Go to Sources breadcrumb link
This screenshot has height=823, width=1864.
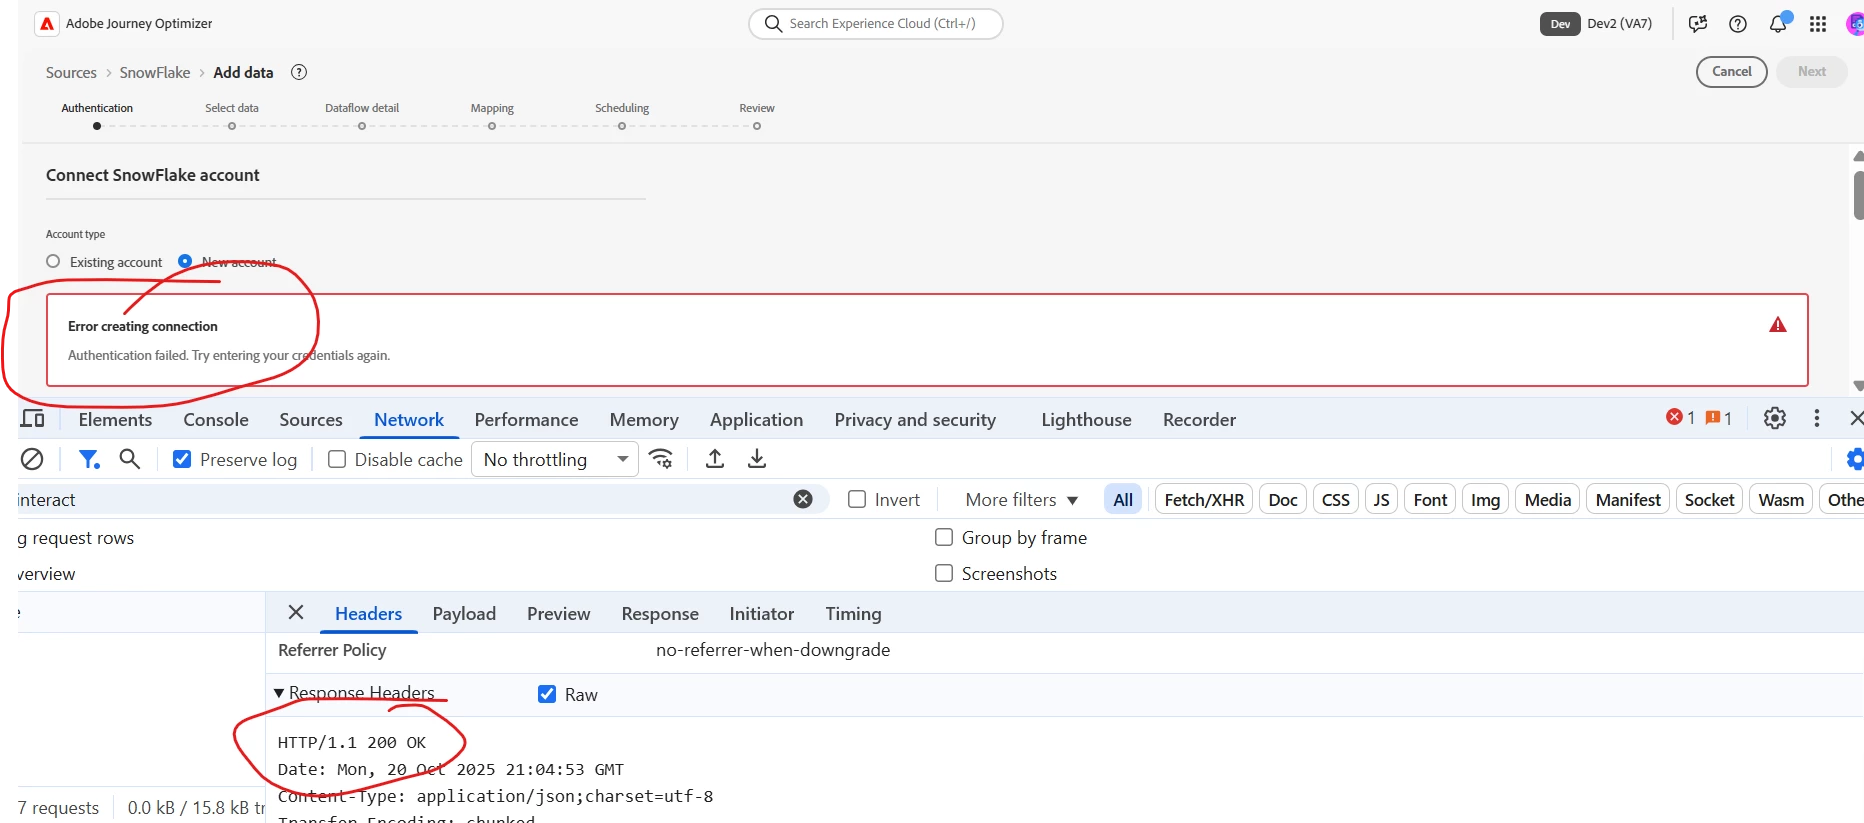point(71,72)
